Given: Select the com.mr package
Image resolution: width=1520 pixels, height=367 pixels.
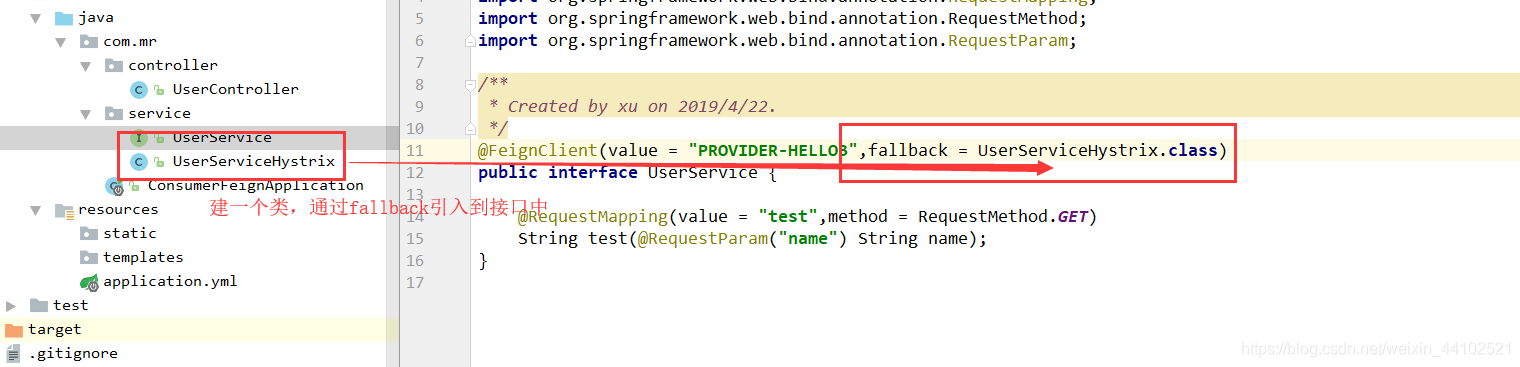Looking at the screenshot, I should coord(130,41).
